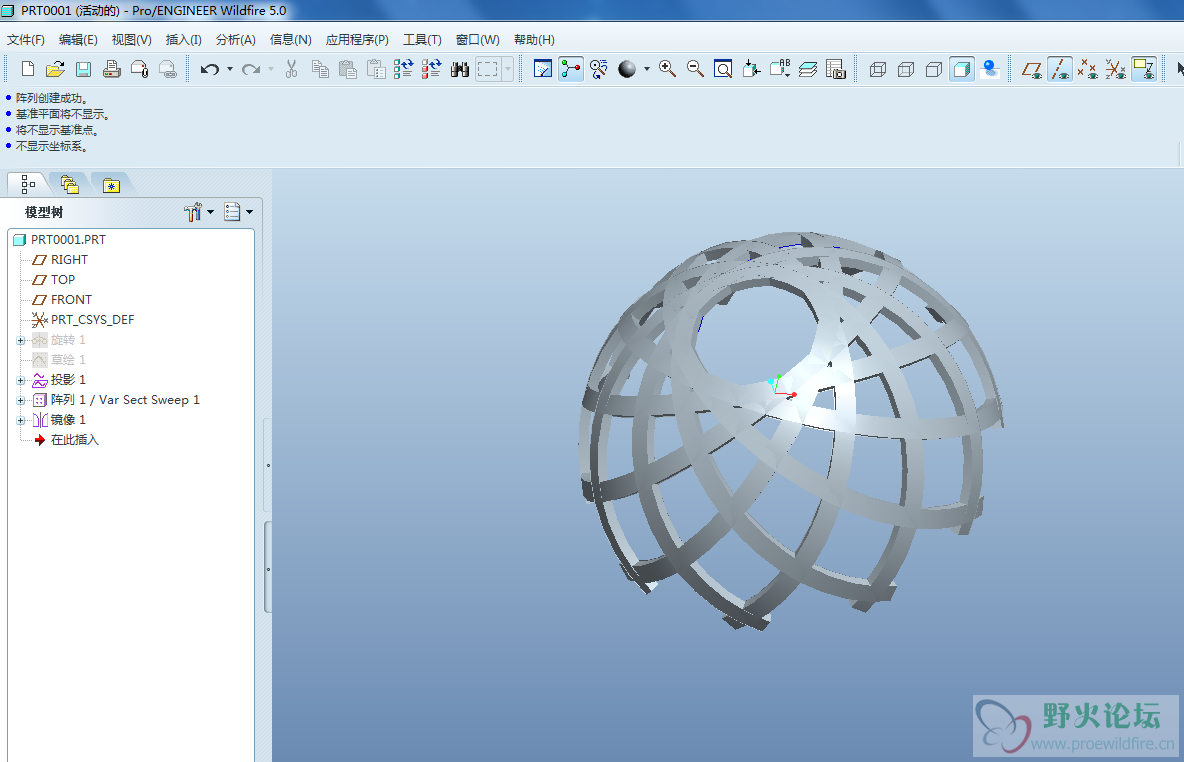The image size is (1184, 762).
Task: Open the 帮助(H) menu
Action: point(534,40)
